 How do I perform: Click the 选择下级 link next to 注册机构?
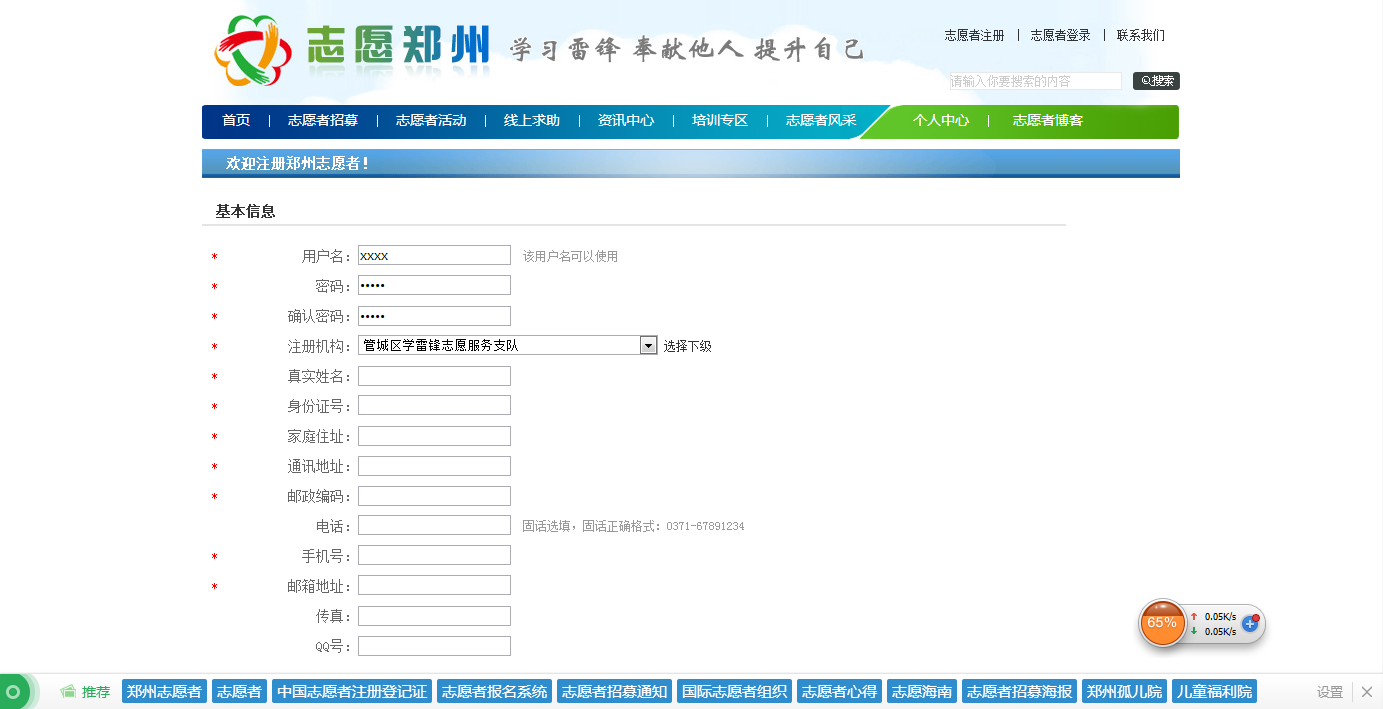[x=687, y=346]
